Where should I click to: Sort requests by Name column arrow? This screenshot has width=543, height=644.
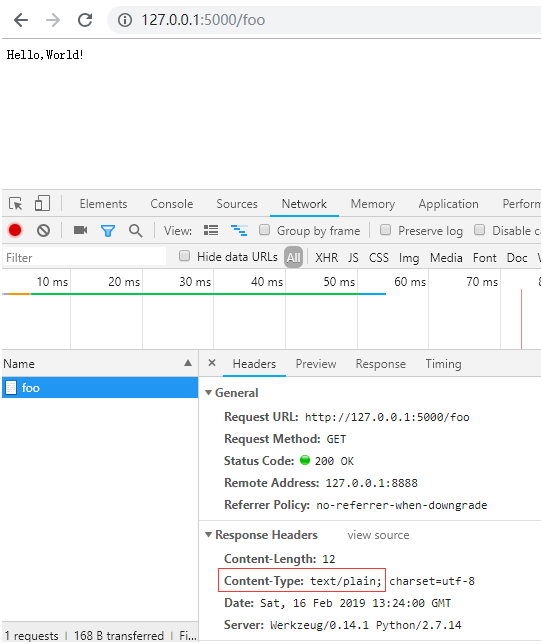click(188, 363)
